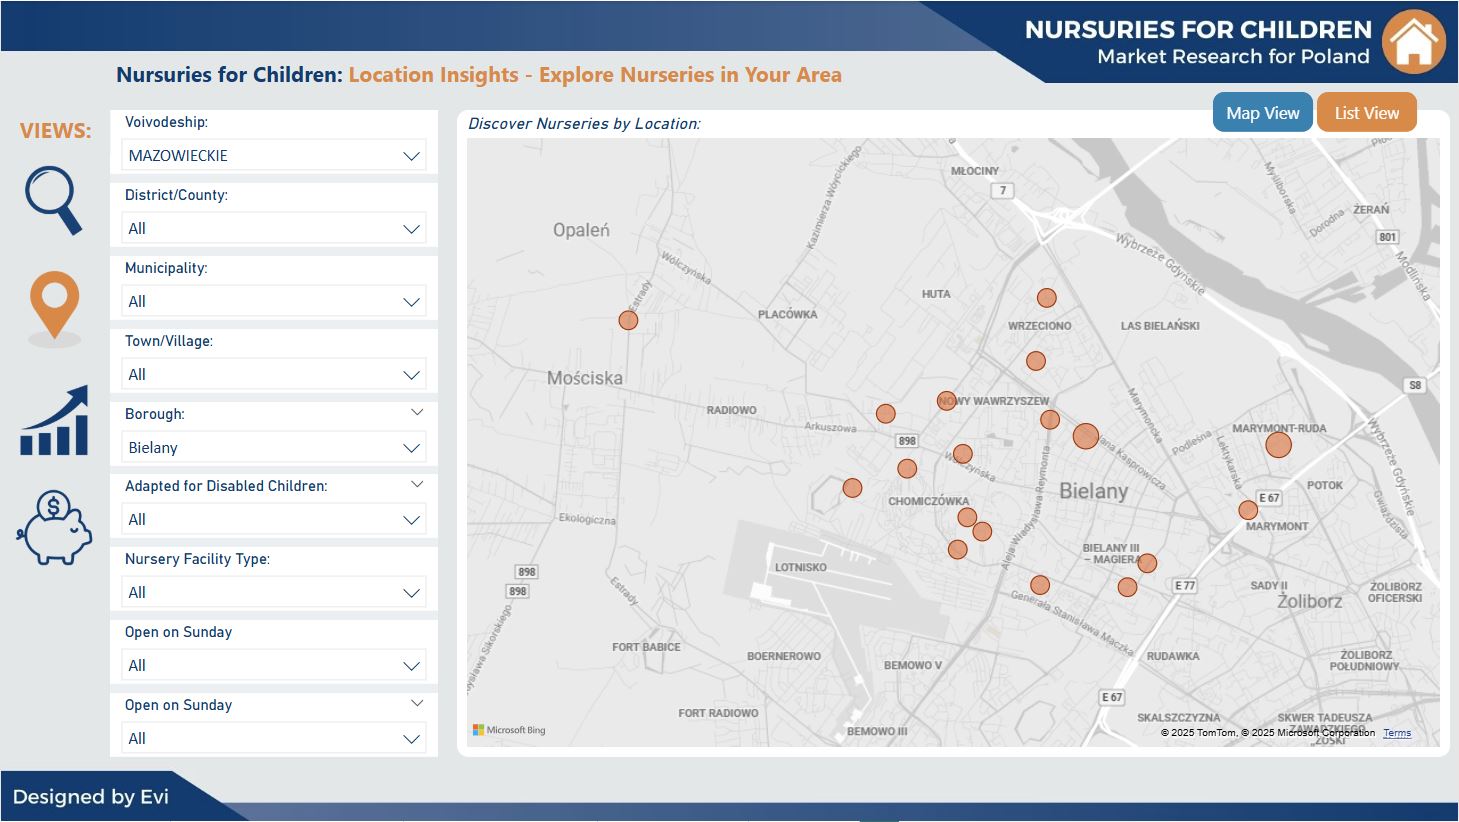Viewport: 1459px width, 822px height.
Task: Click the PLACÓWKA label on the map
Action: pyautogui.click(x=788, y=314)
